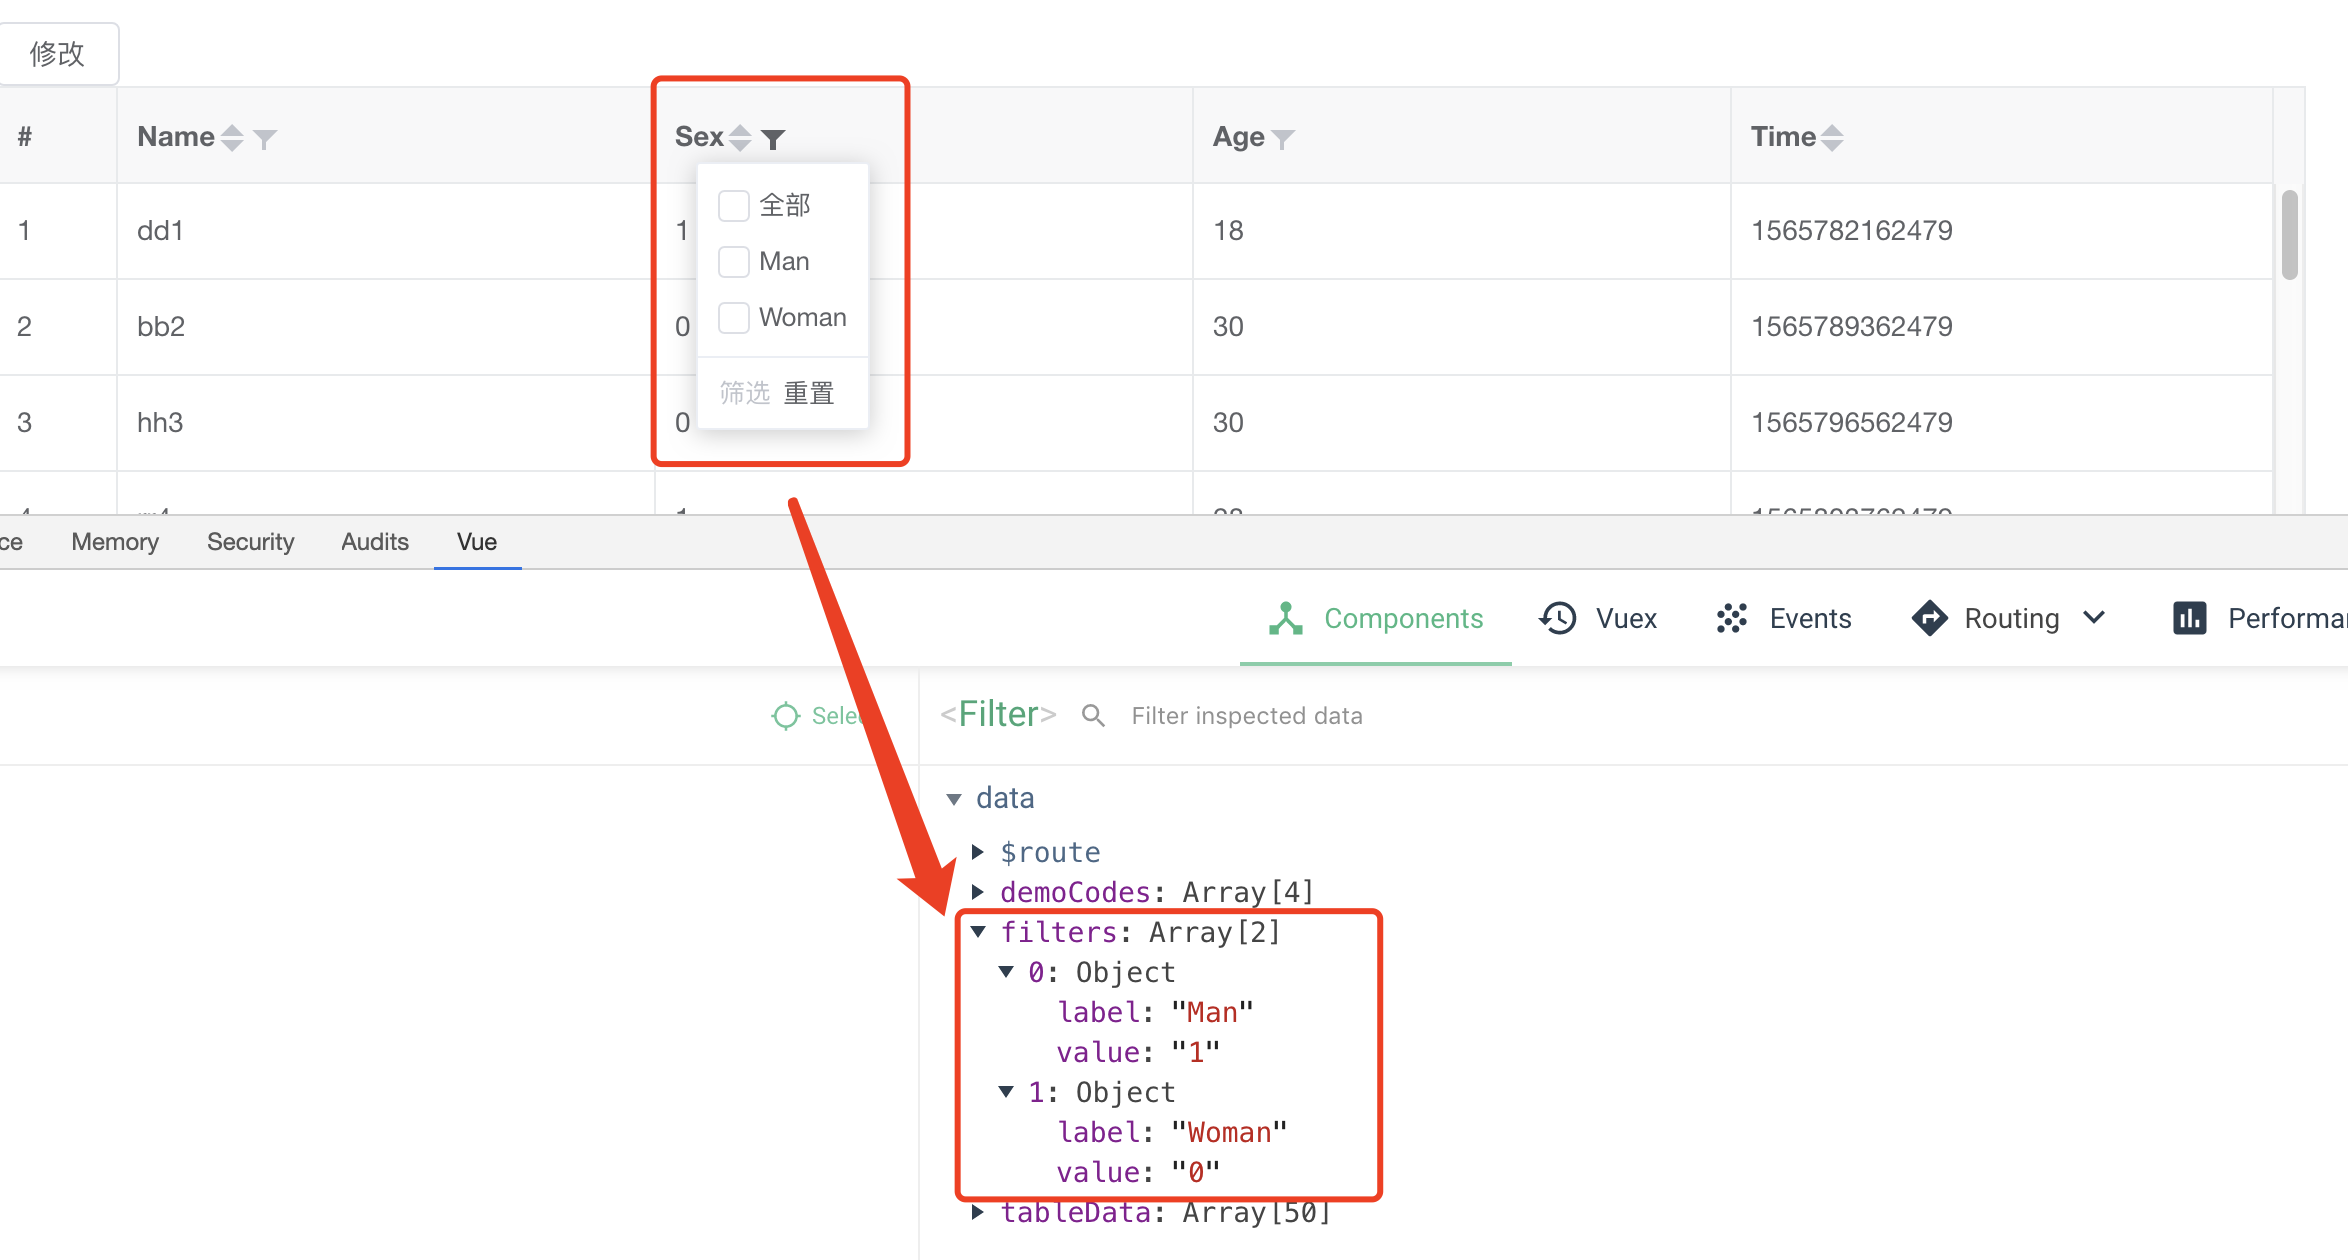This screenshot has height=1260, width=2348.
Task: Click the Time column sort arrows
Action: pos(1832,136)
